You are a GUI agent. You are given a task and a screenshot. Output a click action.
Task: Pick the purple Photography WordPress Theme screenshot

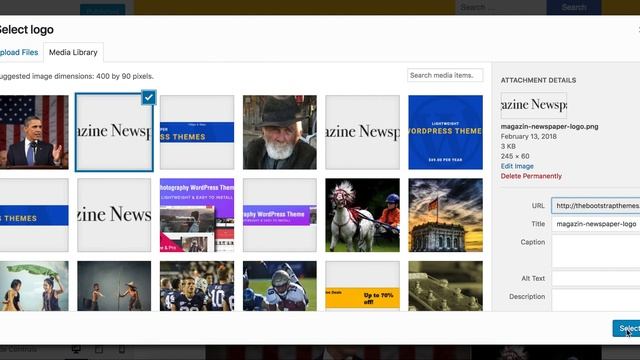click(x=197, y=215)
